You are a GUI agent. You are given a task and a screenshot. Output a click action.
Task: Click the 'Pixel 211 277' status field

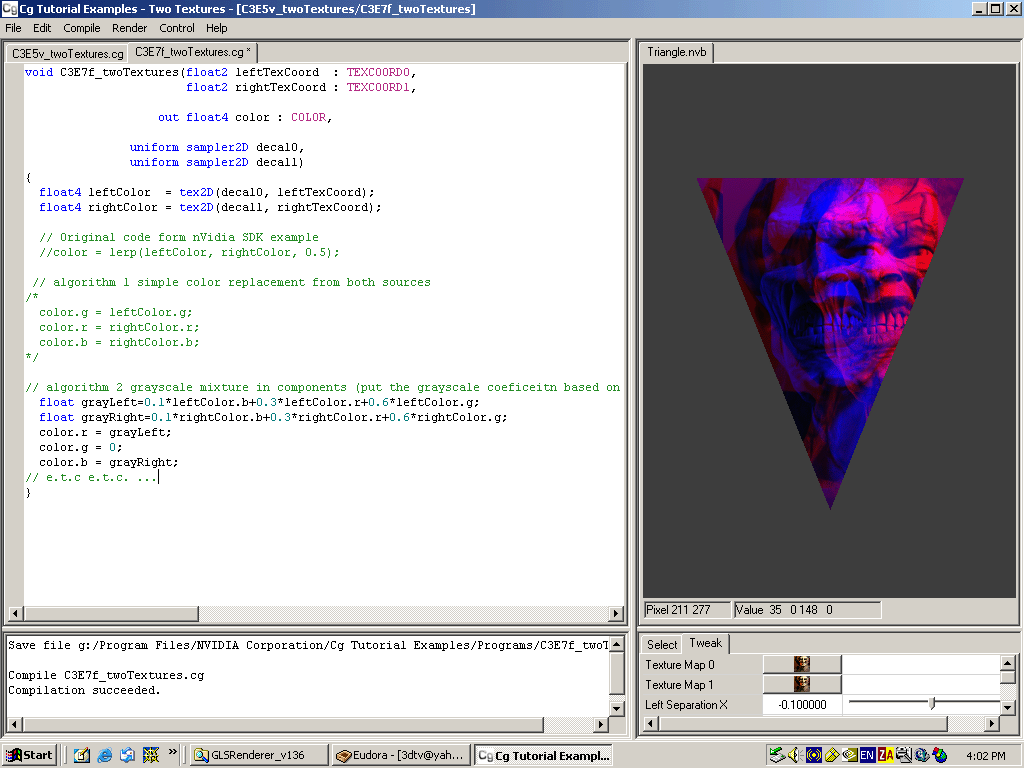(687, 610)
